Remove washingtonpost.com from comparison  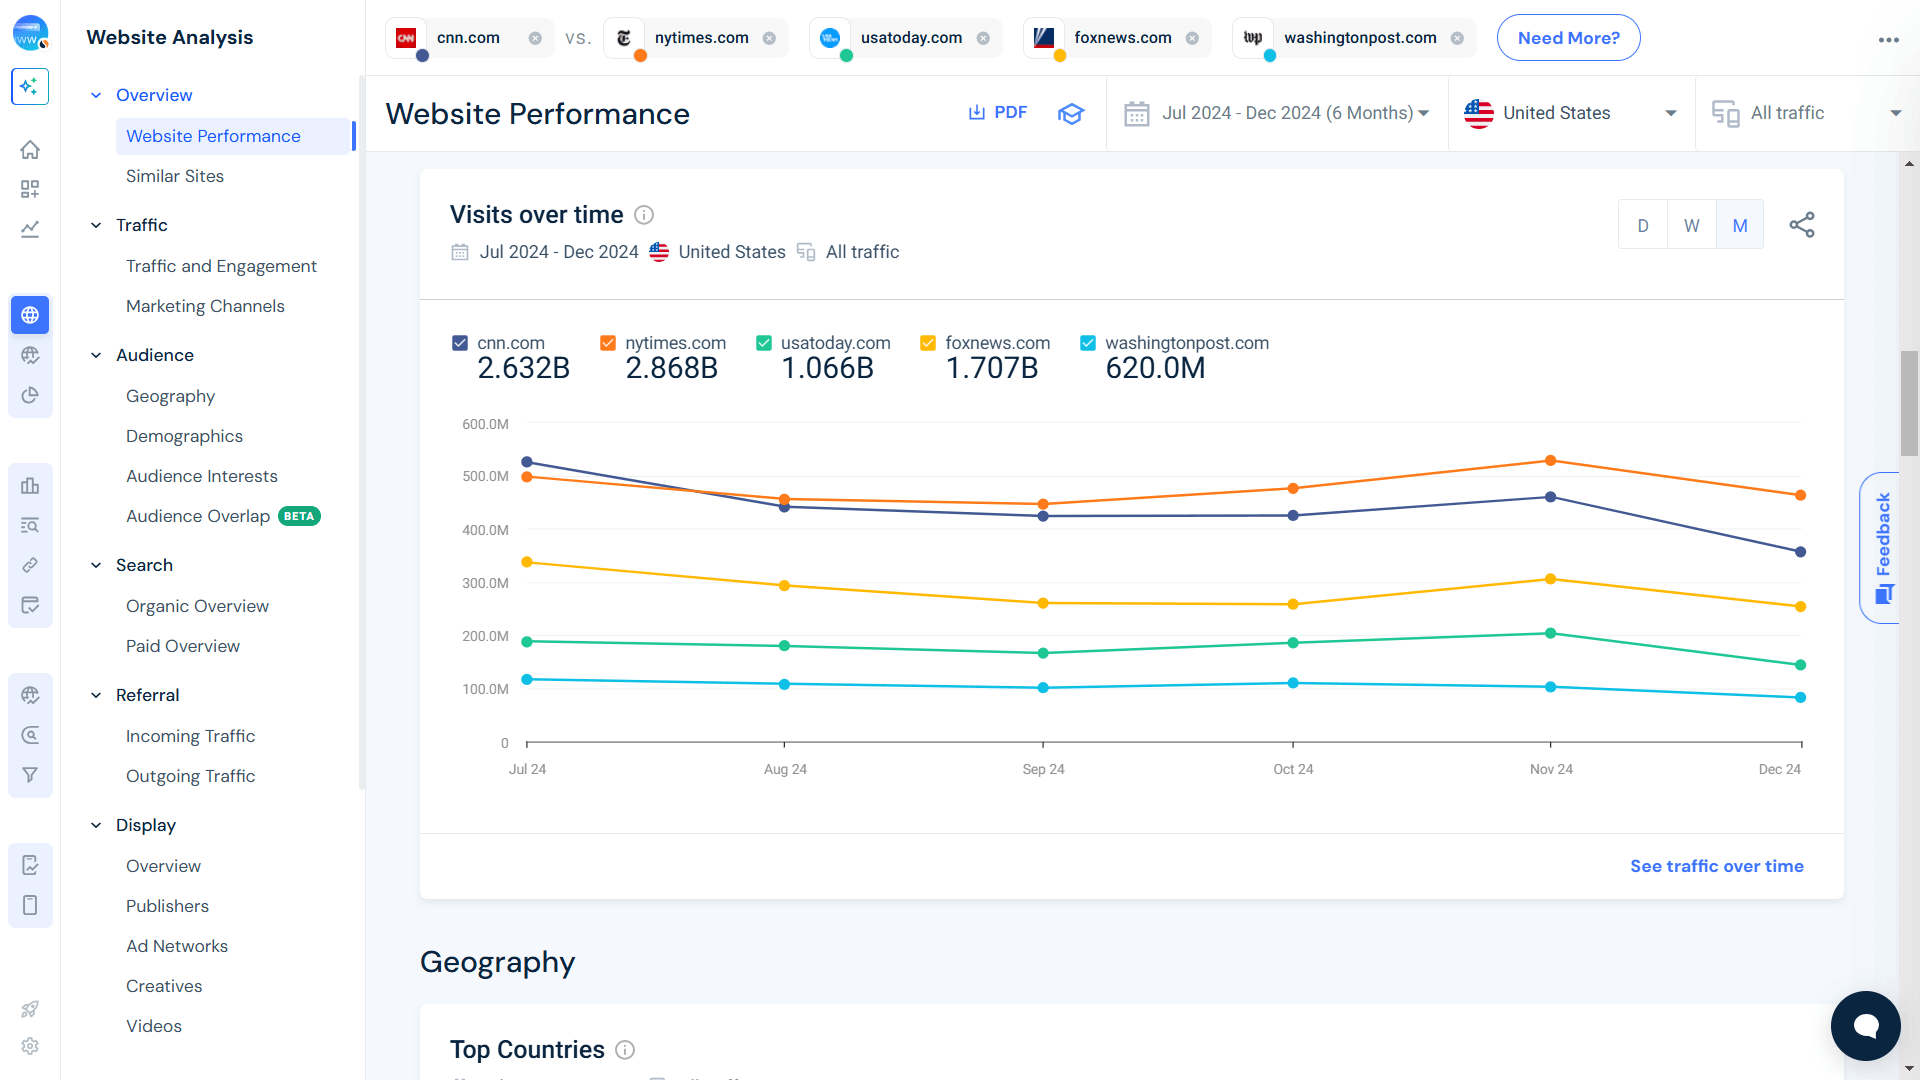[1457, 38]
